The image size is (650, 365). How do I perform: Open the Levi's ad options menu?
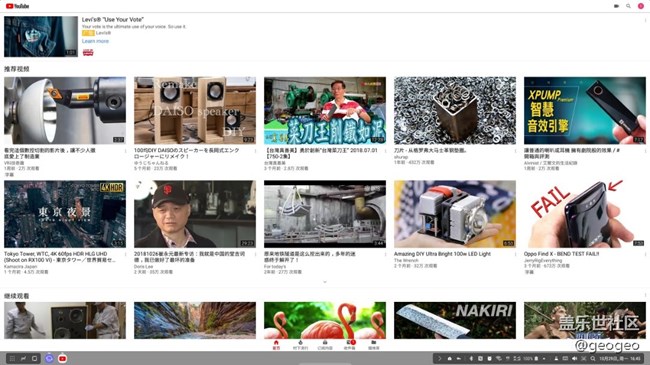click(x=645, y=20)
